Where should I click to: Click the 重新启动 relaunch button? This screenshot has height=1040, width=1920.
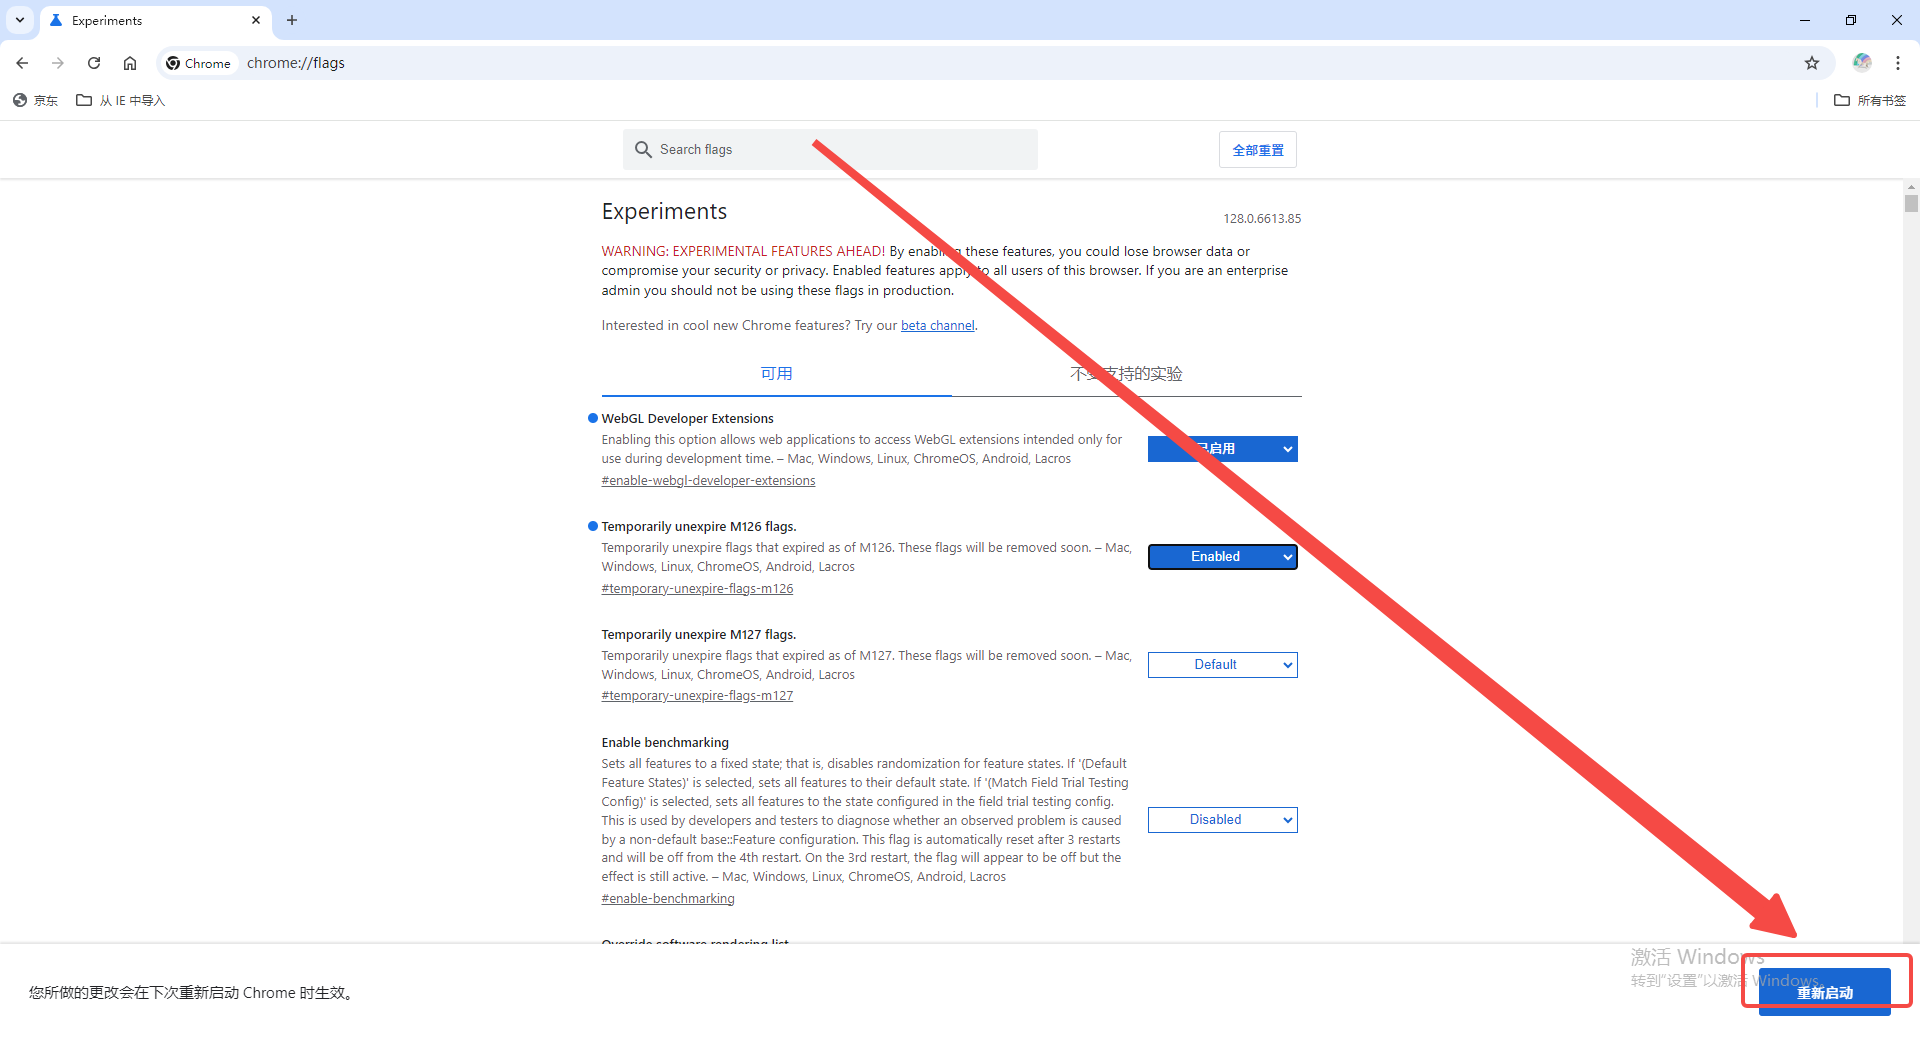[x=1824, y=992]
